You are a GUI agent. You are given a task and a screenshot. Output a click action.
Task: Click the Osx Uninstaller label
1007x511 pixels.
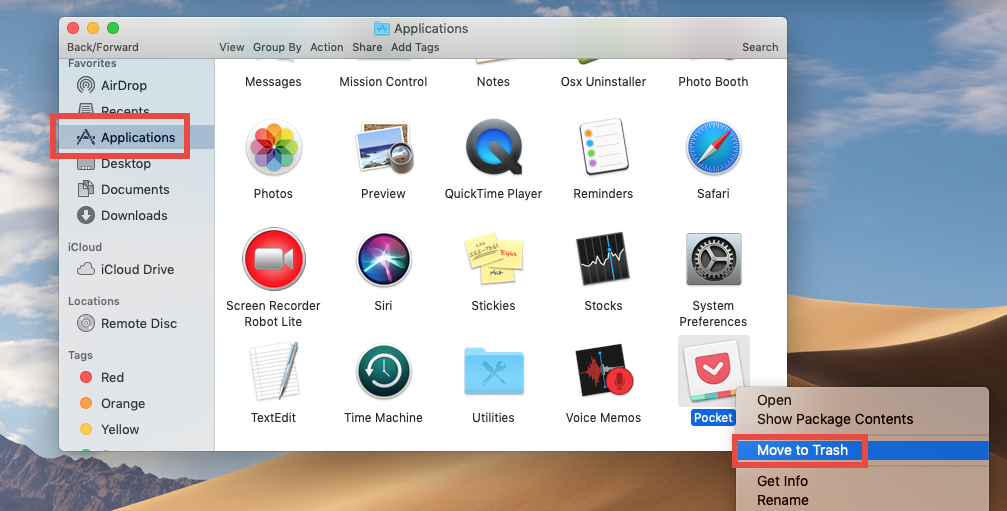603,82
